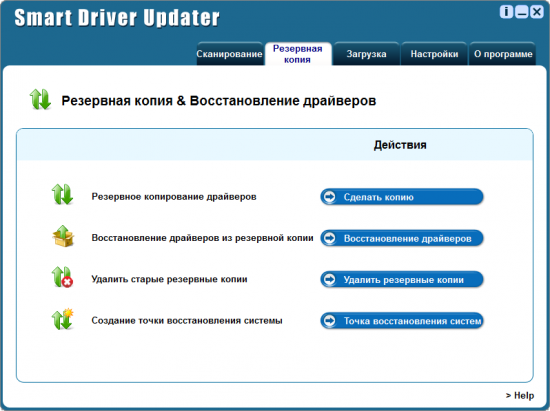
Task: Click the restore point icon with star
Action: (63, 319)
